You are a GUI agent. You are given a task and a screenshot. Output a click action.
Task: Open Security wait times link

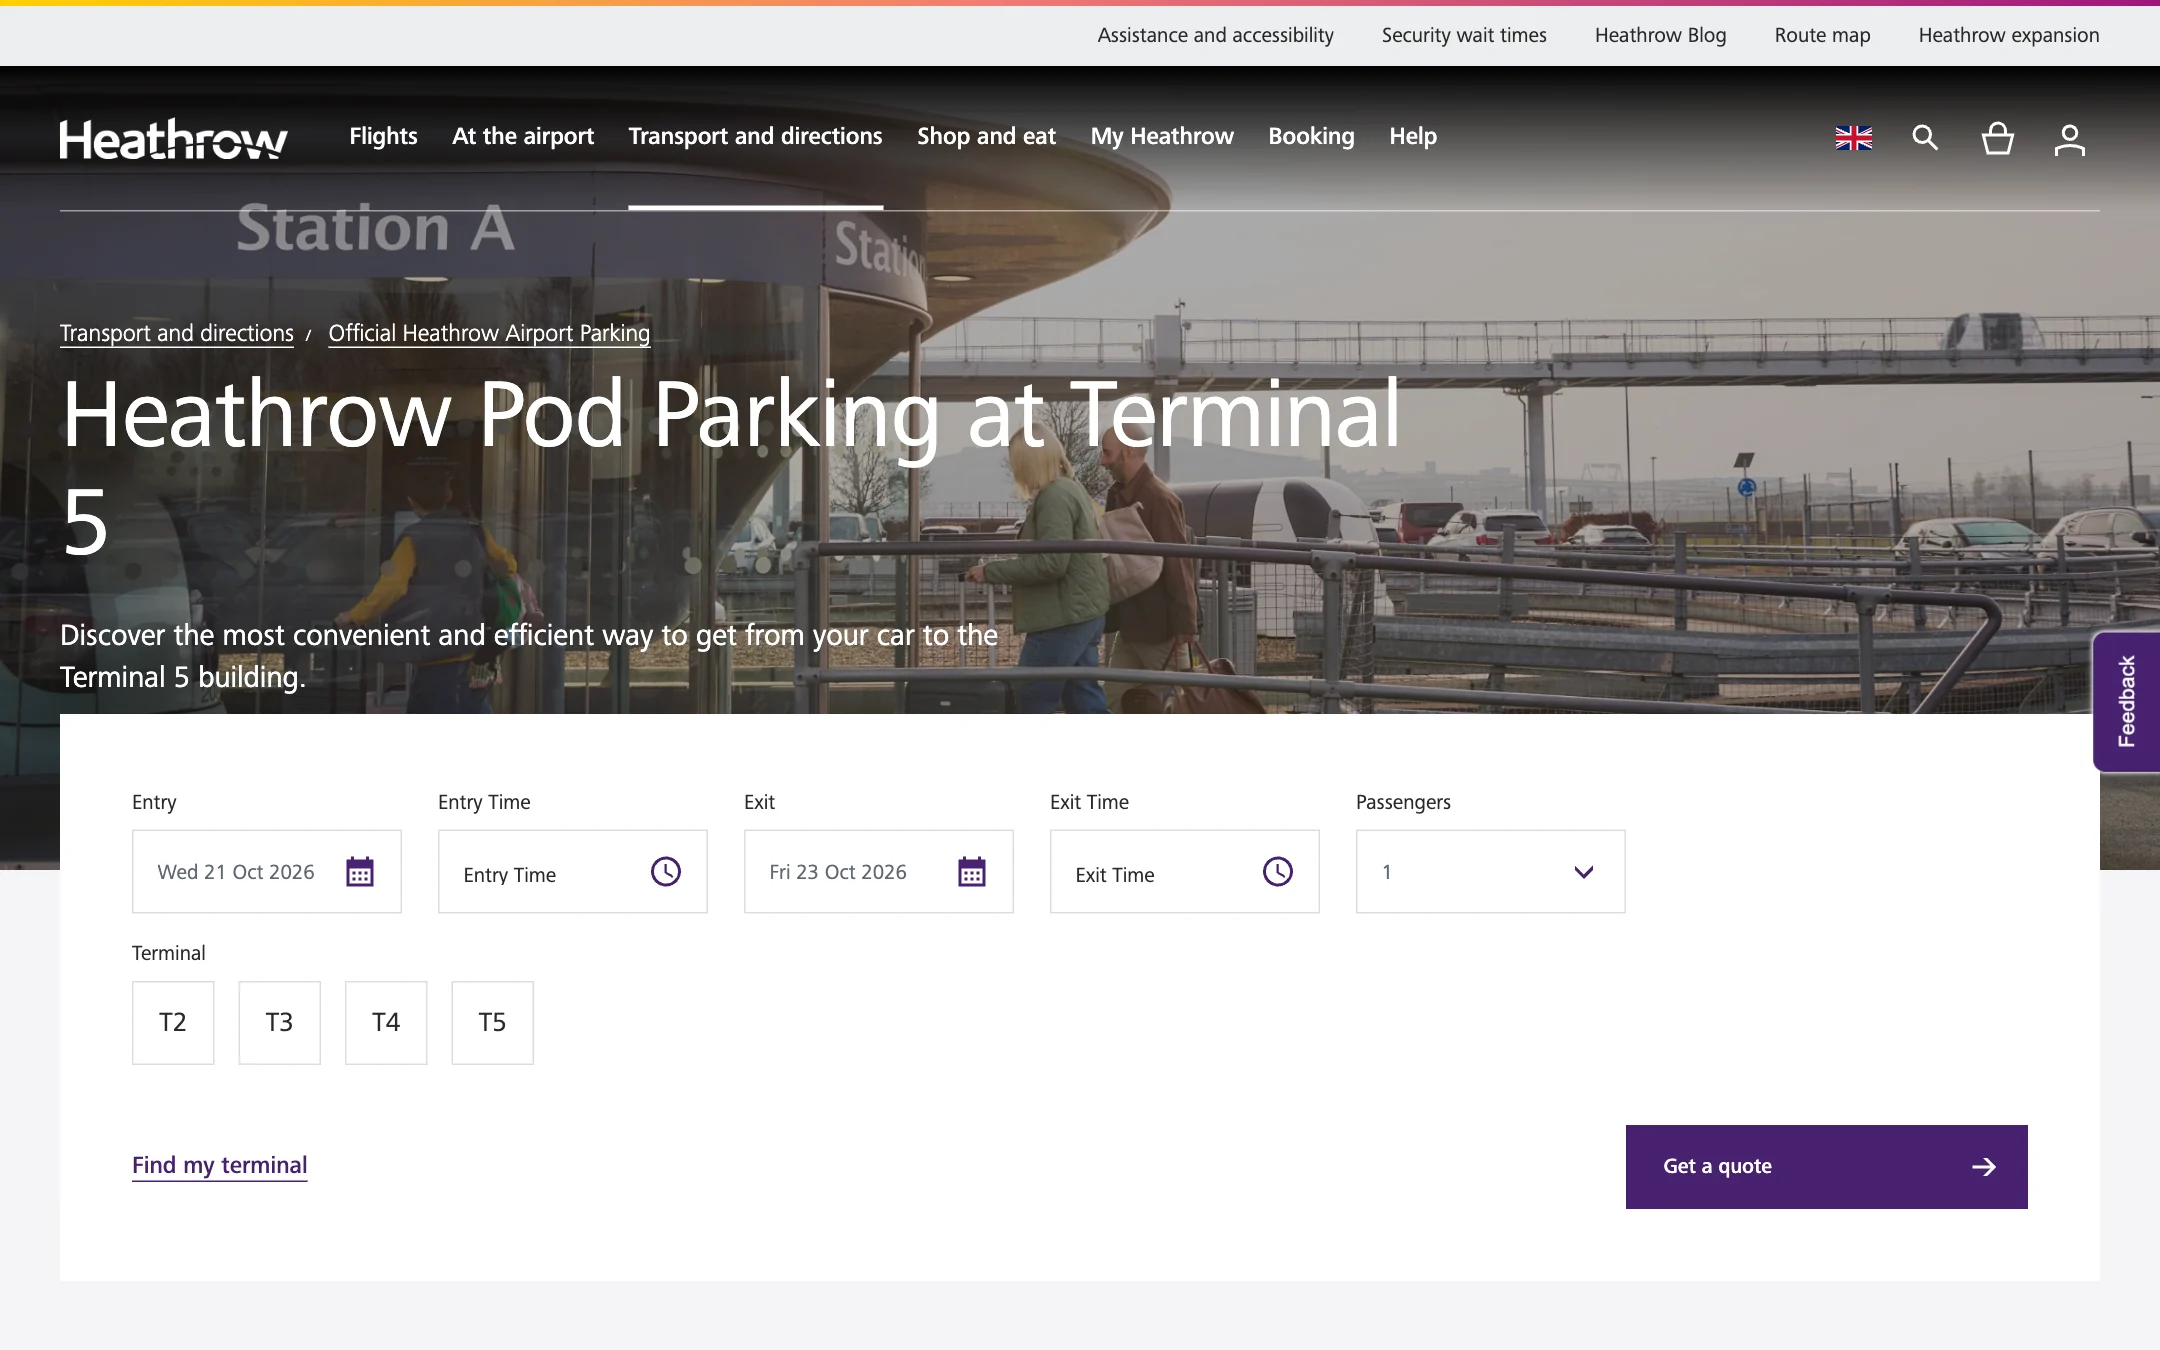click(x=1464, y=35)
